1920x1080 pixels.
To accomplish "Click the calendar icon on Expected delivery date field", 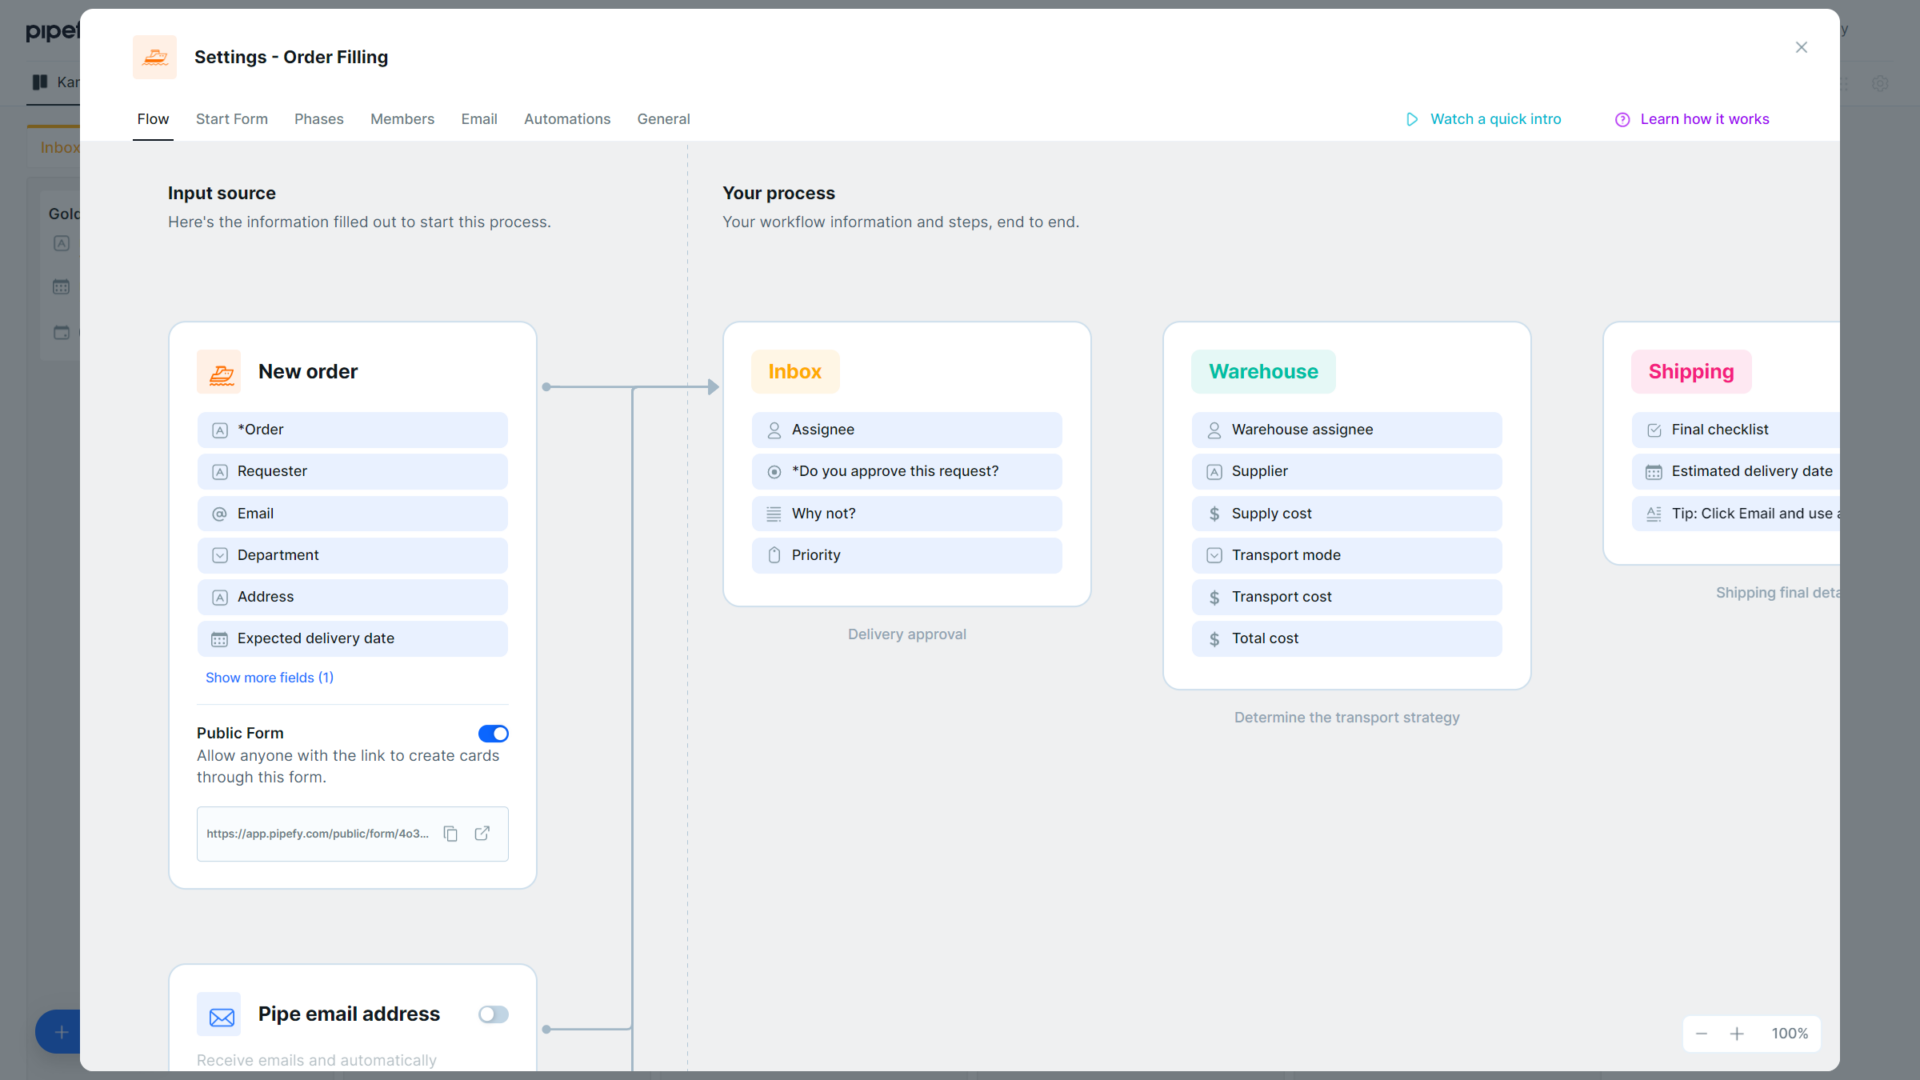I will coord(220,638).
